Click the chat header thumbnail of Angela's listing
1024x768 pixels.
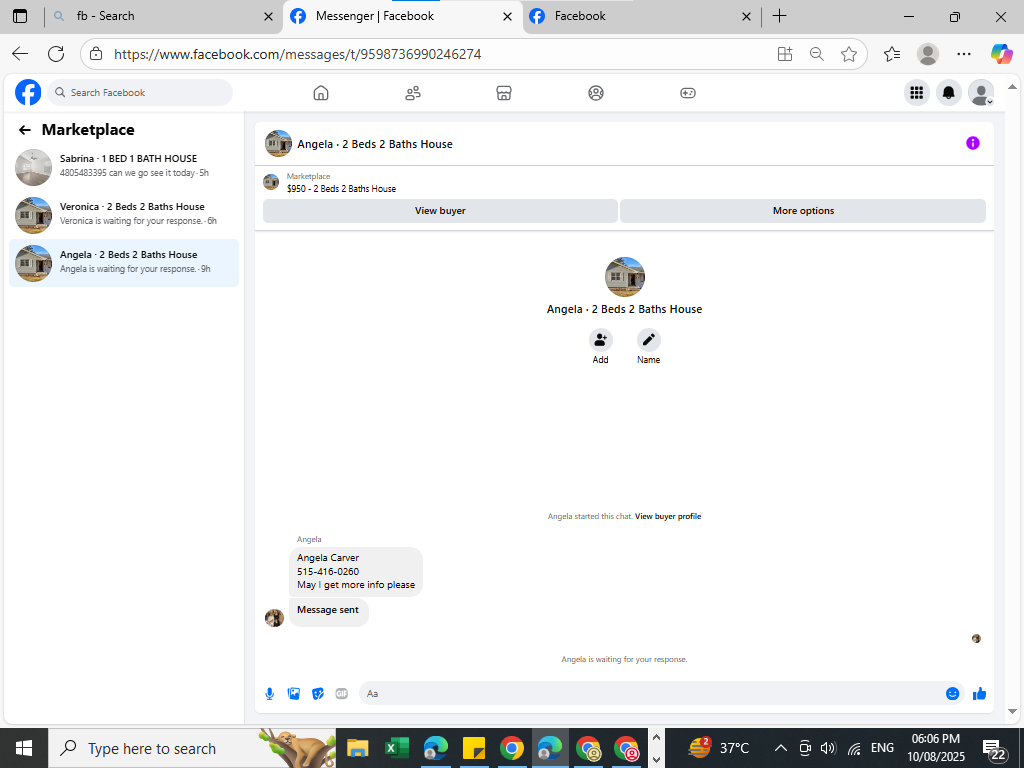[x=278, y=144]
